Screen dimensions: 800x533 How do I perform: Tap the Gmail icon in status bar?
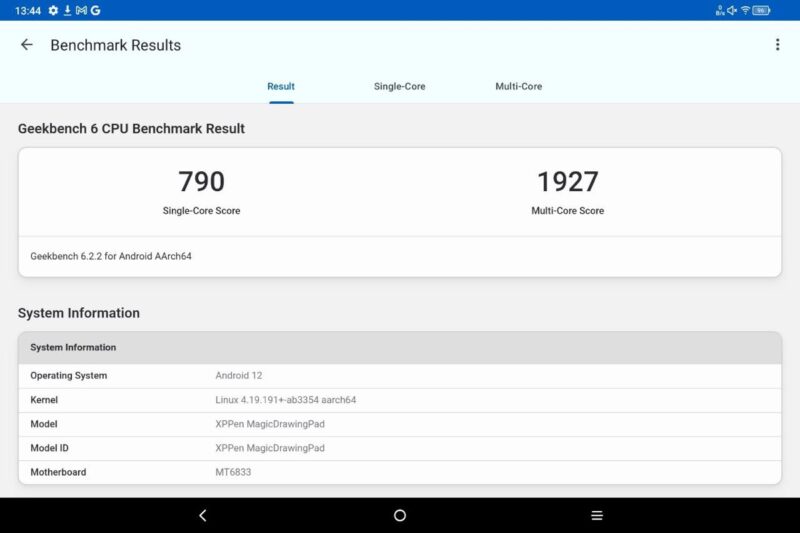tap(81, 10)
